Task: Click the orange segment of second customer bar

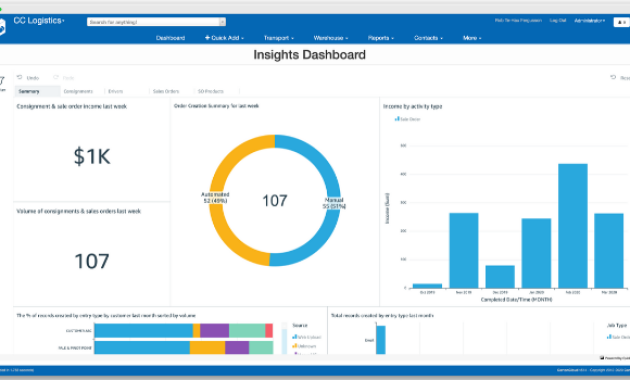Action: click(x=207, y=348)
